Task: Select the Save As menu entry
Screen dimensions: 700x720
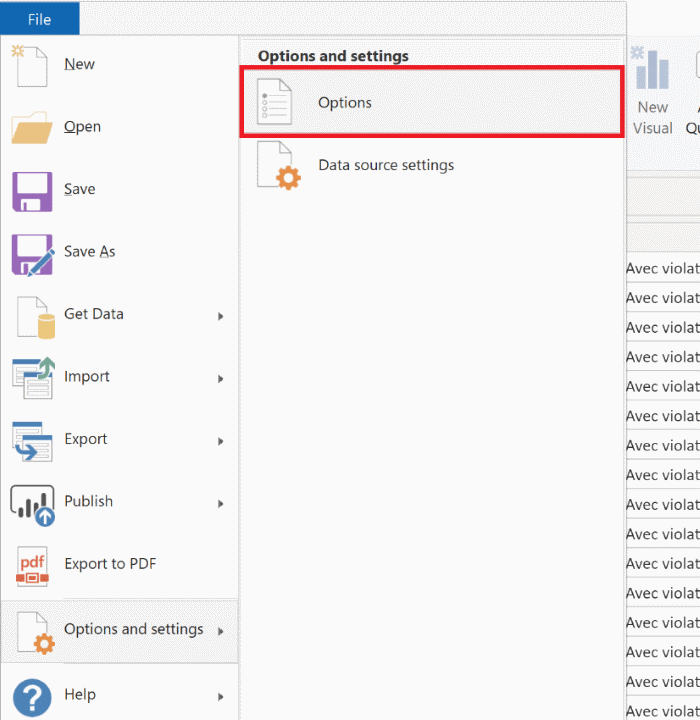Action: (x=119, y=252)
